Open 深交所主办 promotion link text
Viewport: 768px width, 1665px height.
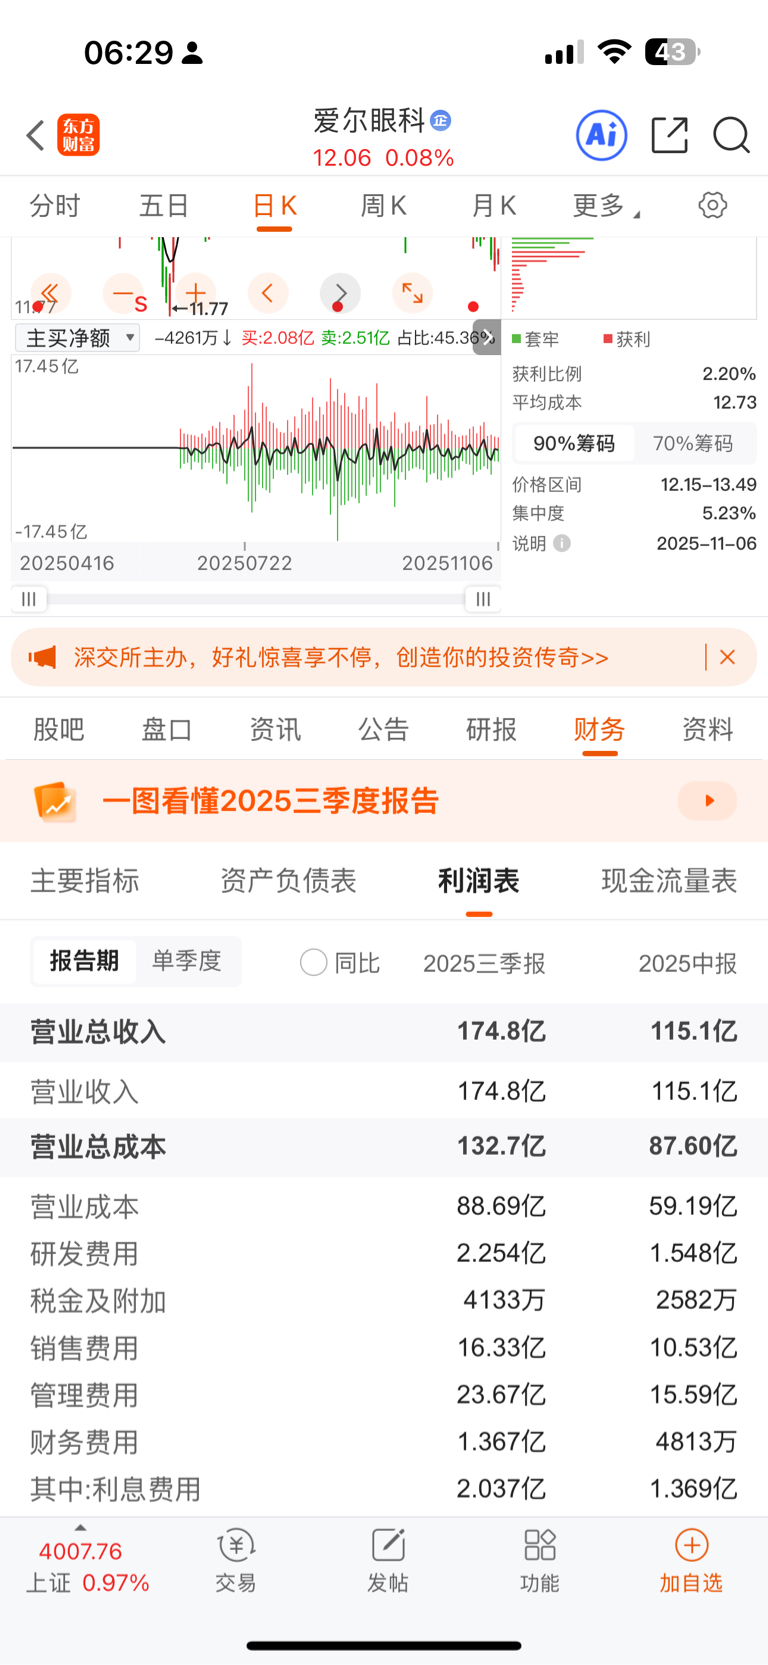(341, 657)
